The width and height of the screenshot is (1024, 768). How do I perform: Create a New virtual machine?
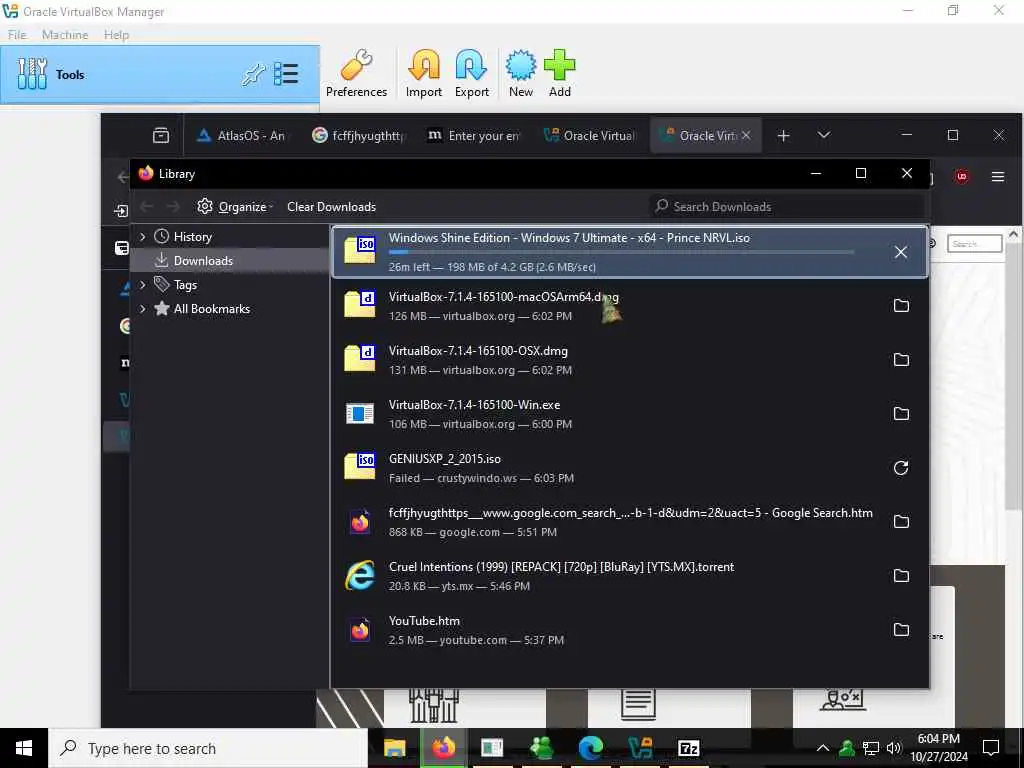520,73
